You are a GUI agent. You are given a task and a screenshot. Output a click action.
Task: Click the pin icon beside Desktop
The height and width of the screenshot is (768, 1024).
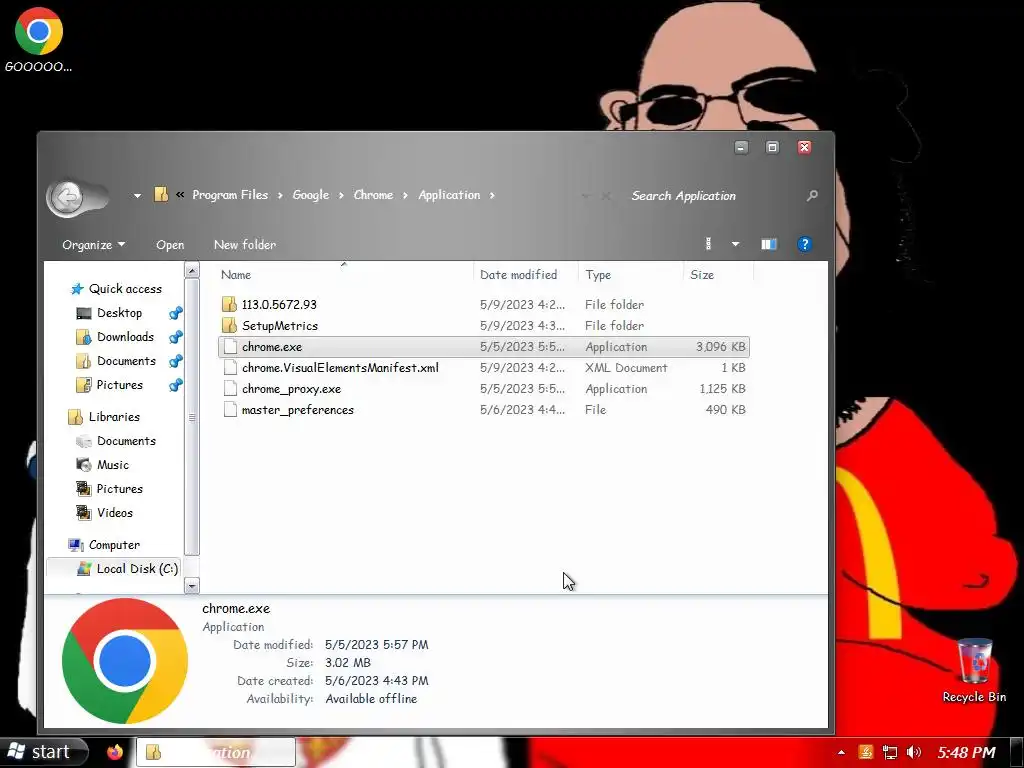pyautogui.click(x=175, y=313)
